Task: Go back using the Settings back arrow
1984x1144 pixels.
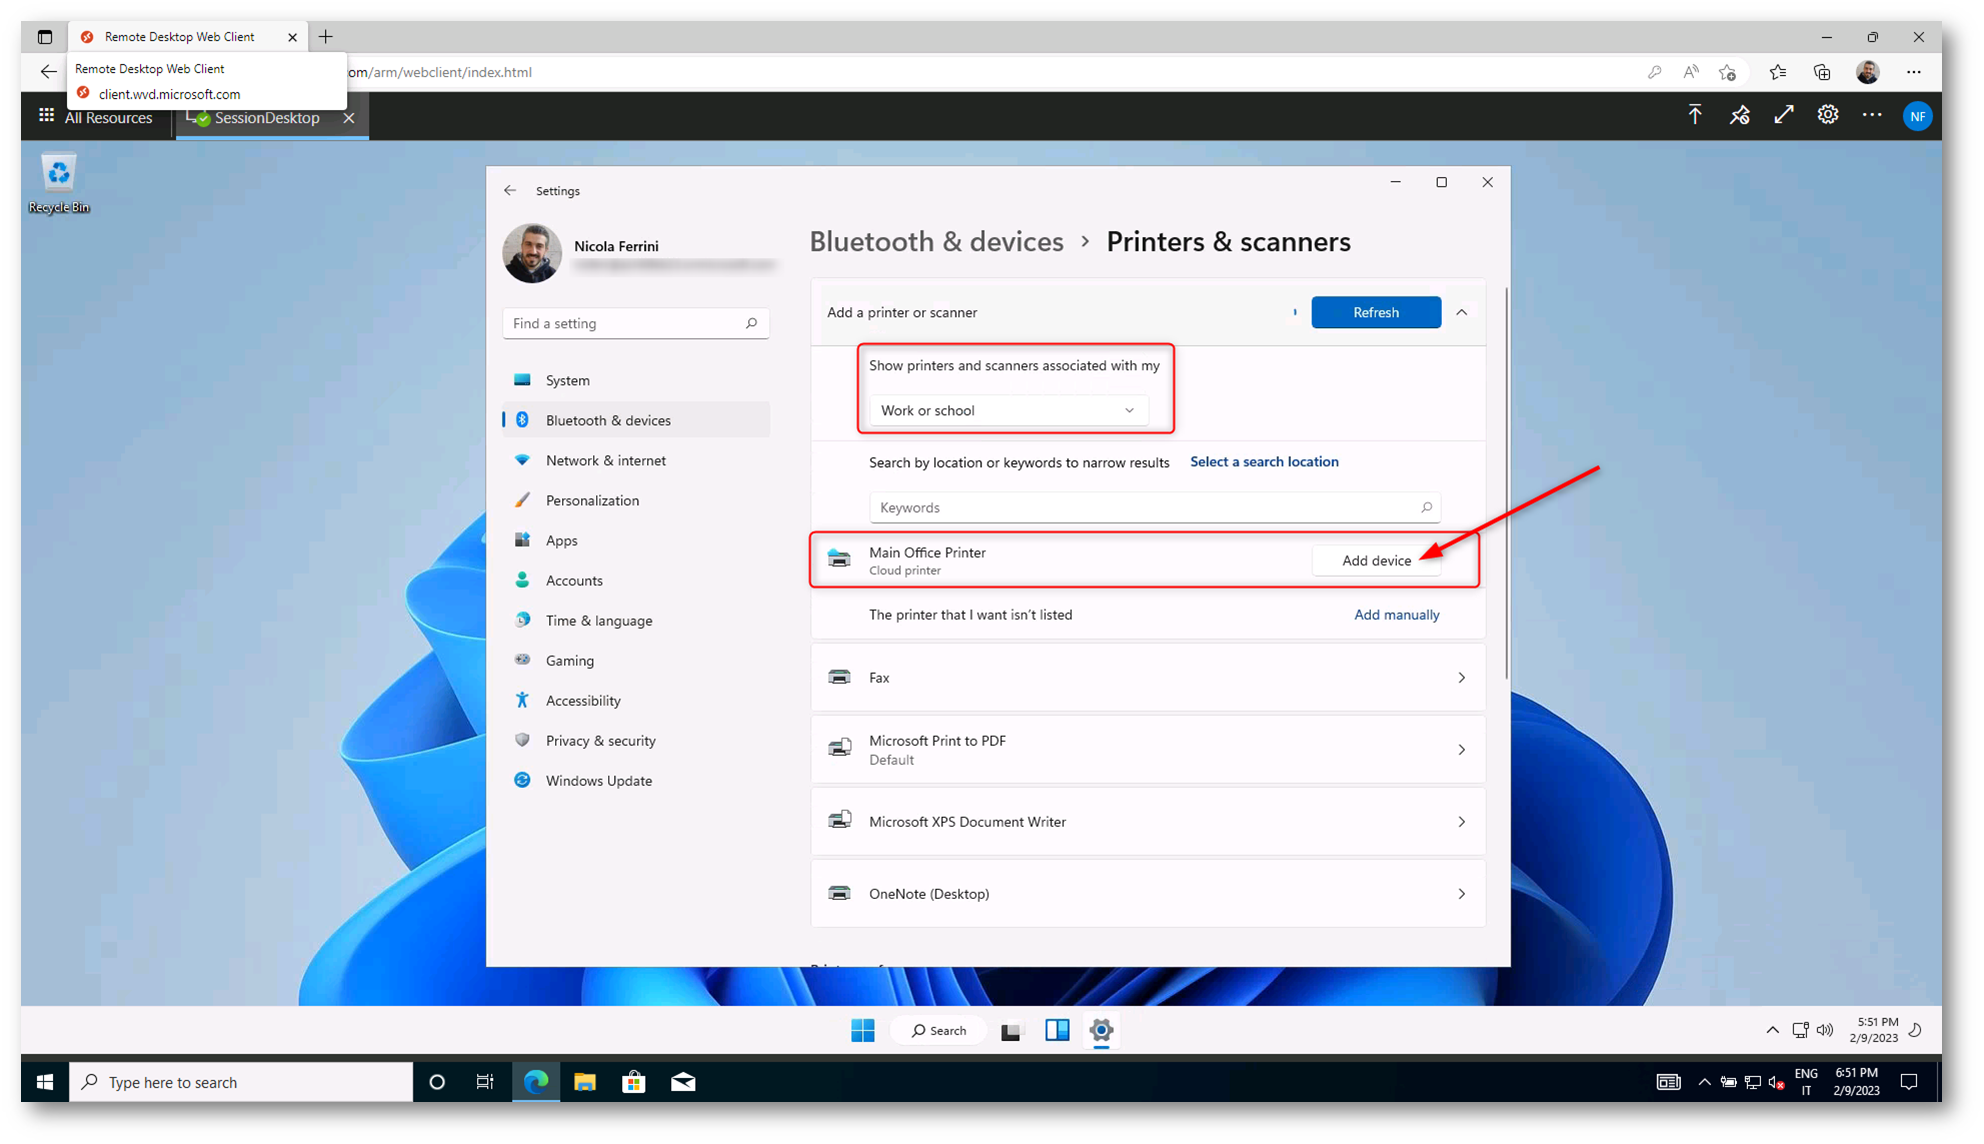Action: click(x=510, y=190)
